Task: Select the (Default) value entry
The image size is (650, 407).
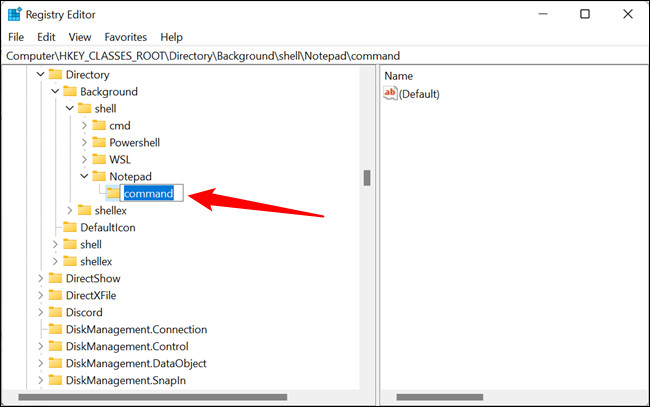Action: [419, 94]
